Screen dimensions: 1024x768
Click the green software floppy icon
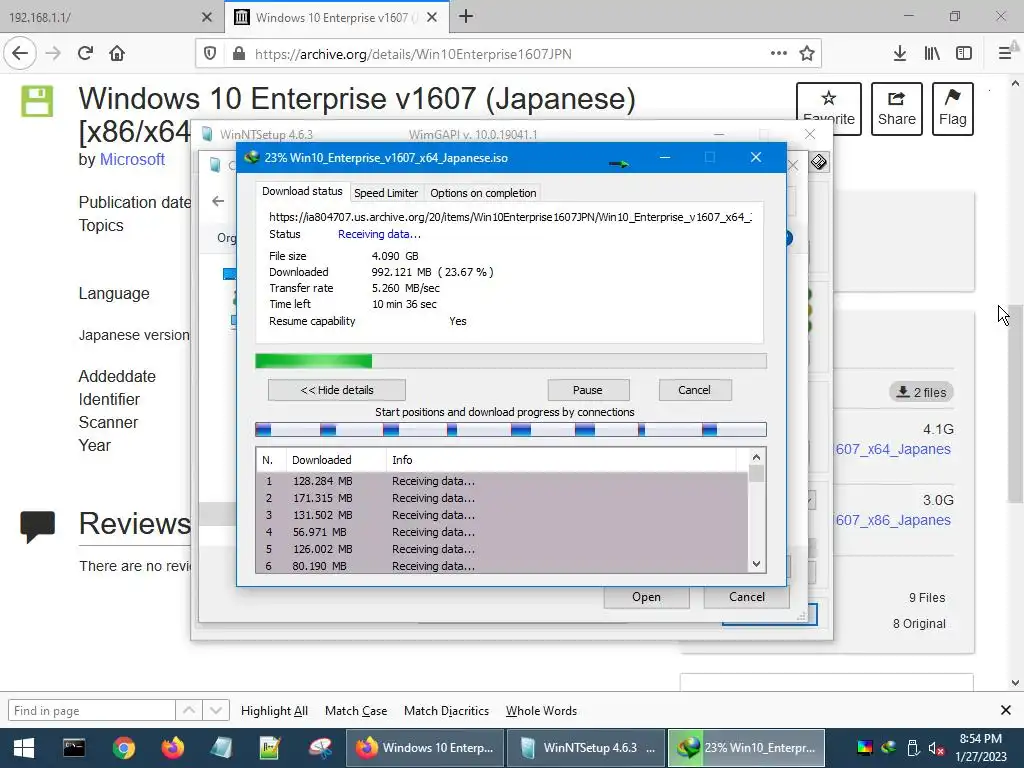(37, 101)
